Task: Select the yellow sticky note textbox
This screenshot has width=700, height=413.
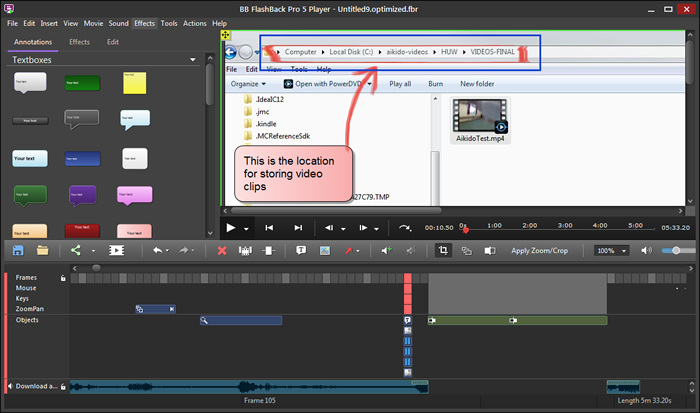Action: (135, 83)
